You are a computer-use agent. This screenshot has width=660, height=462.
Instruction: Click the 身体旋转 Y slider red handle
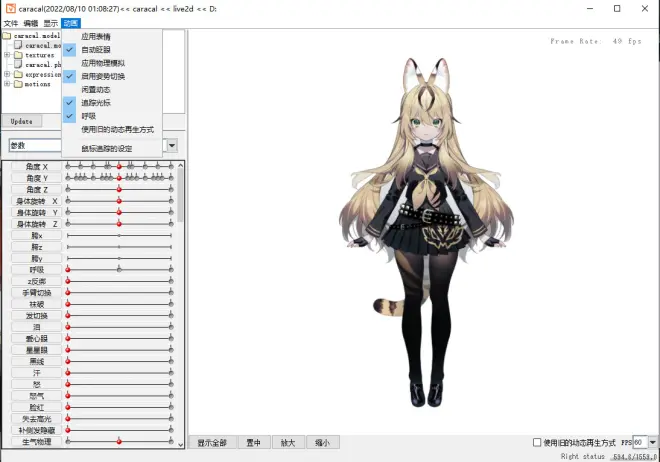[119, 212]
